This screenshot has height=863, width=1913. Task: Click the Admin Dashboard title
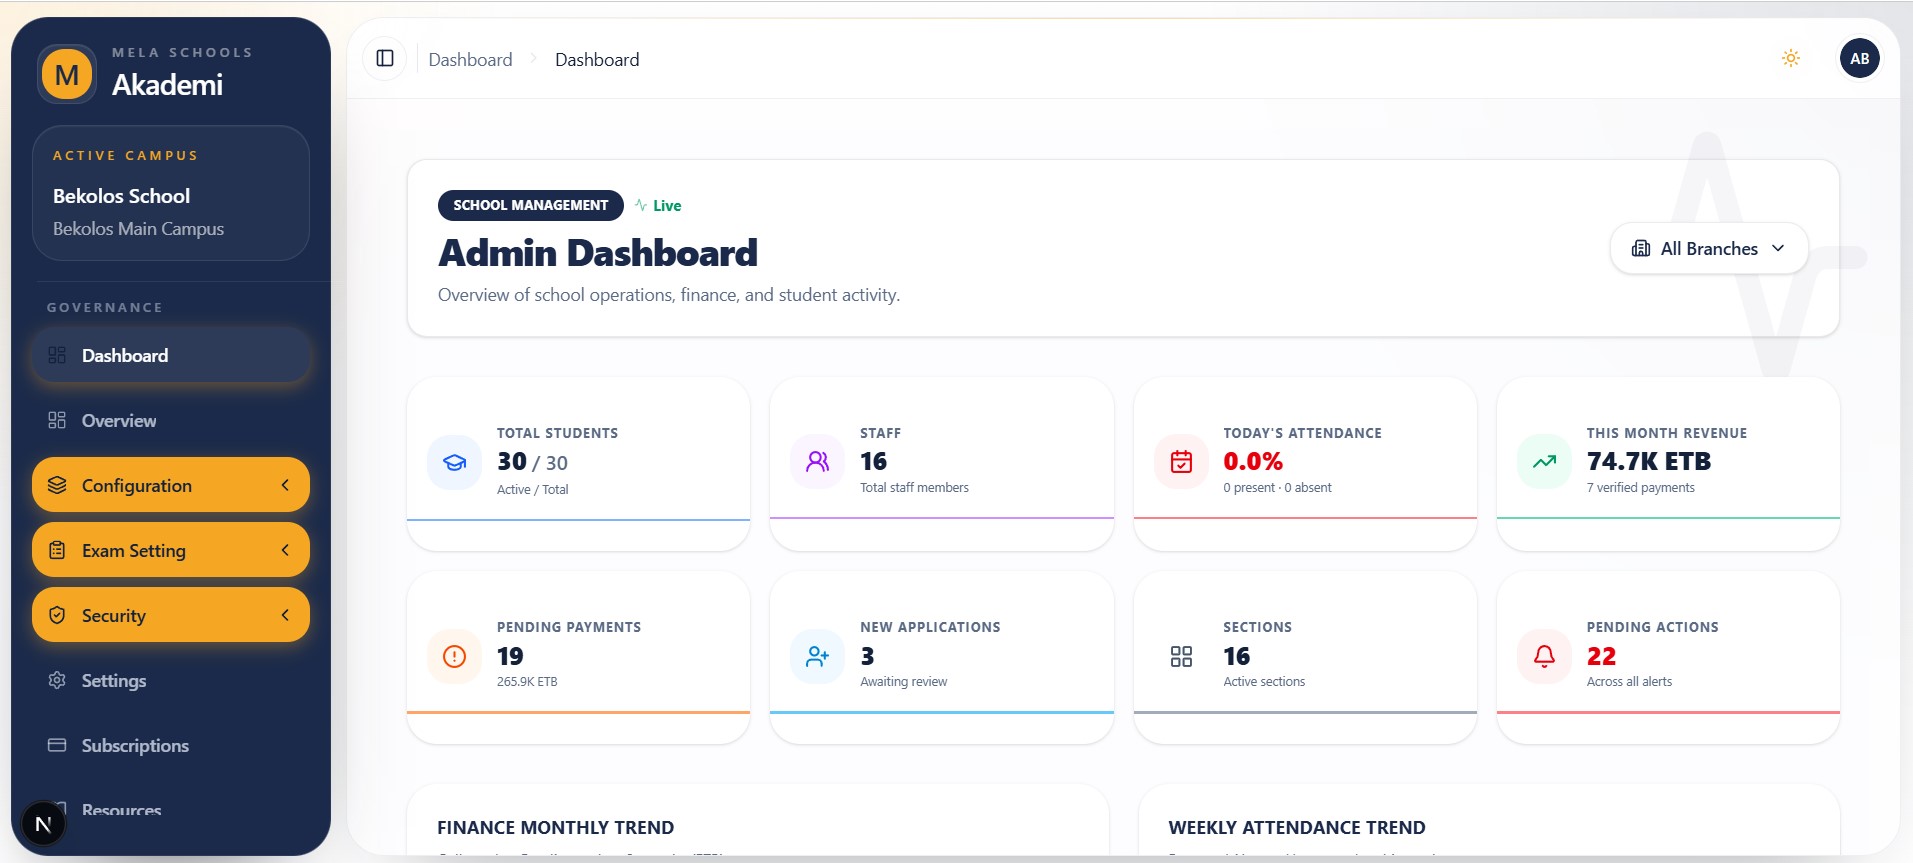tap(597, 253)
